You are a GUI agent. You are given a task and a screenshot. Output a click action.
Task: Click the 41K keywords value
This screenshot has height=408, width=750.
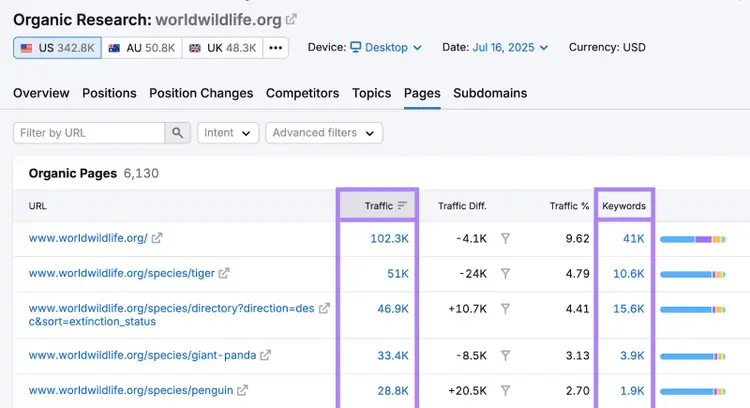pyautogui.click(x=633, y=239)
